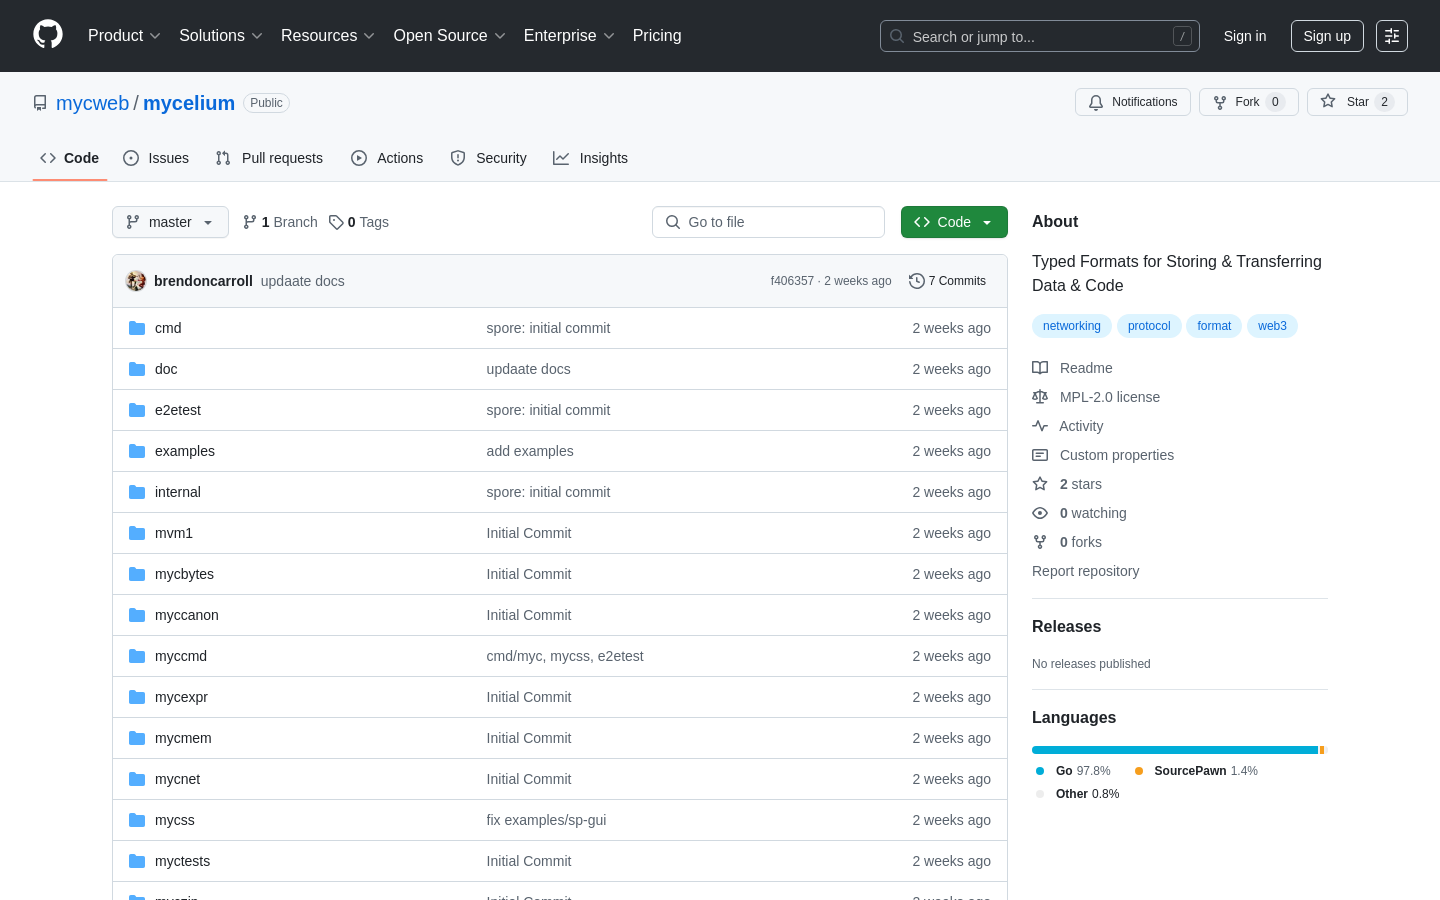The width and height of the screenshot is (1440, 900).
Task: Open the GitHub homepage logo
Action: 48,35
